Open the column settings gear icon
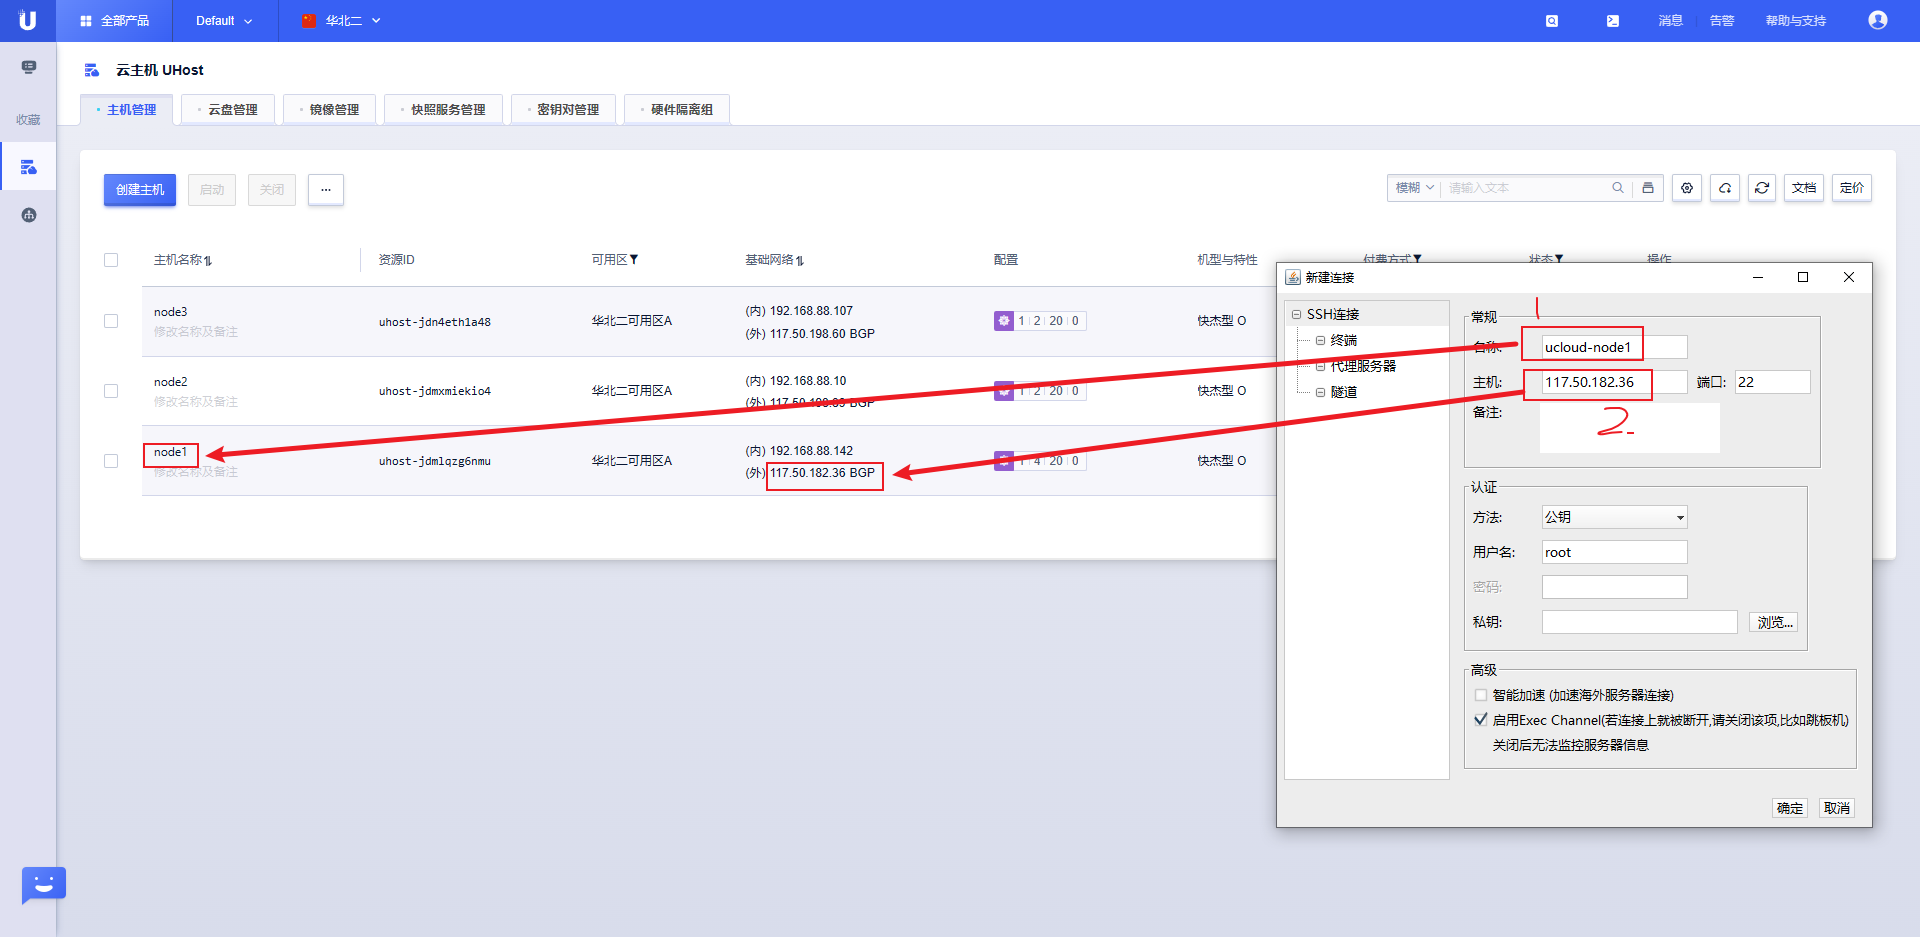1920x937 pixels. [x=1687, y=188]
